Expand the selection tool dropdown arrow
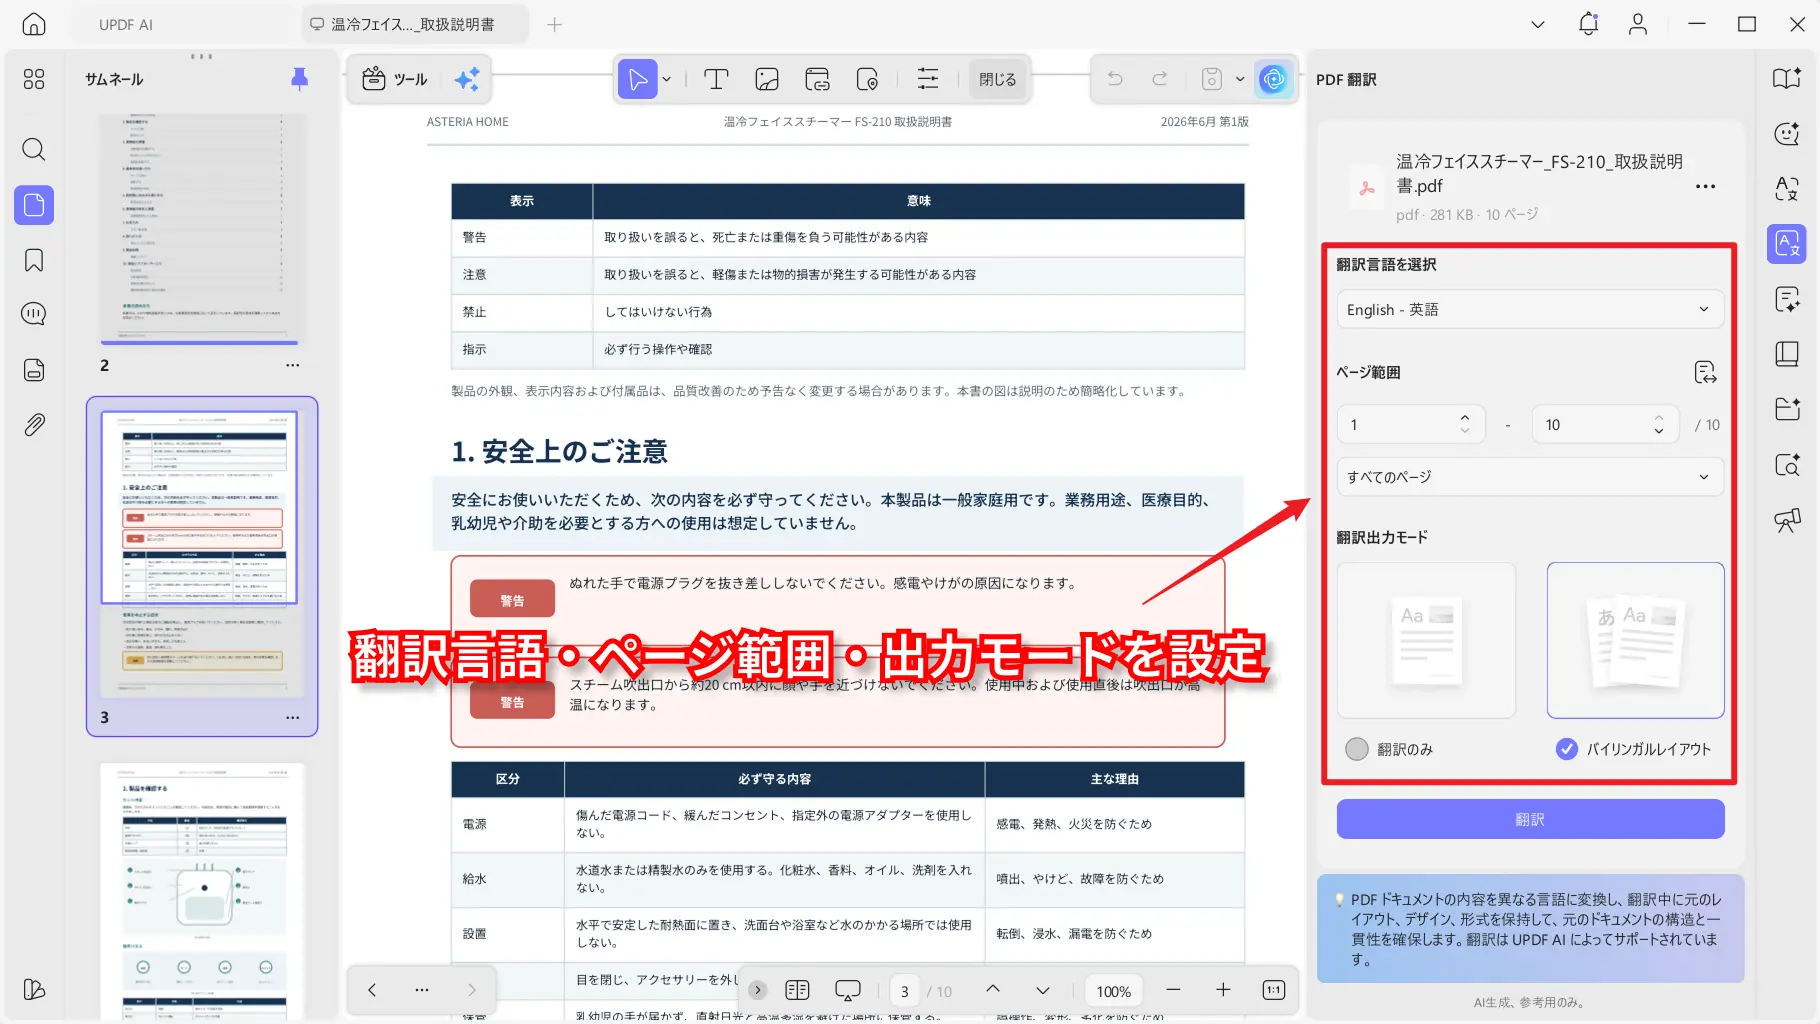Image resolution: width=1820 pixels, height=1024 pixels. [667, 79]
